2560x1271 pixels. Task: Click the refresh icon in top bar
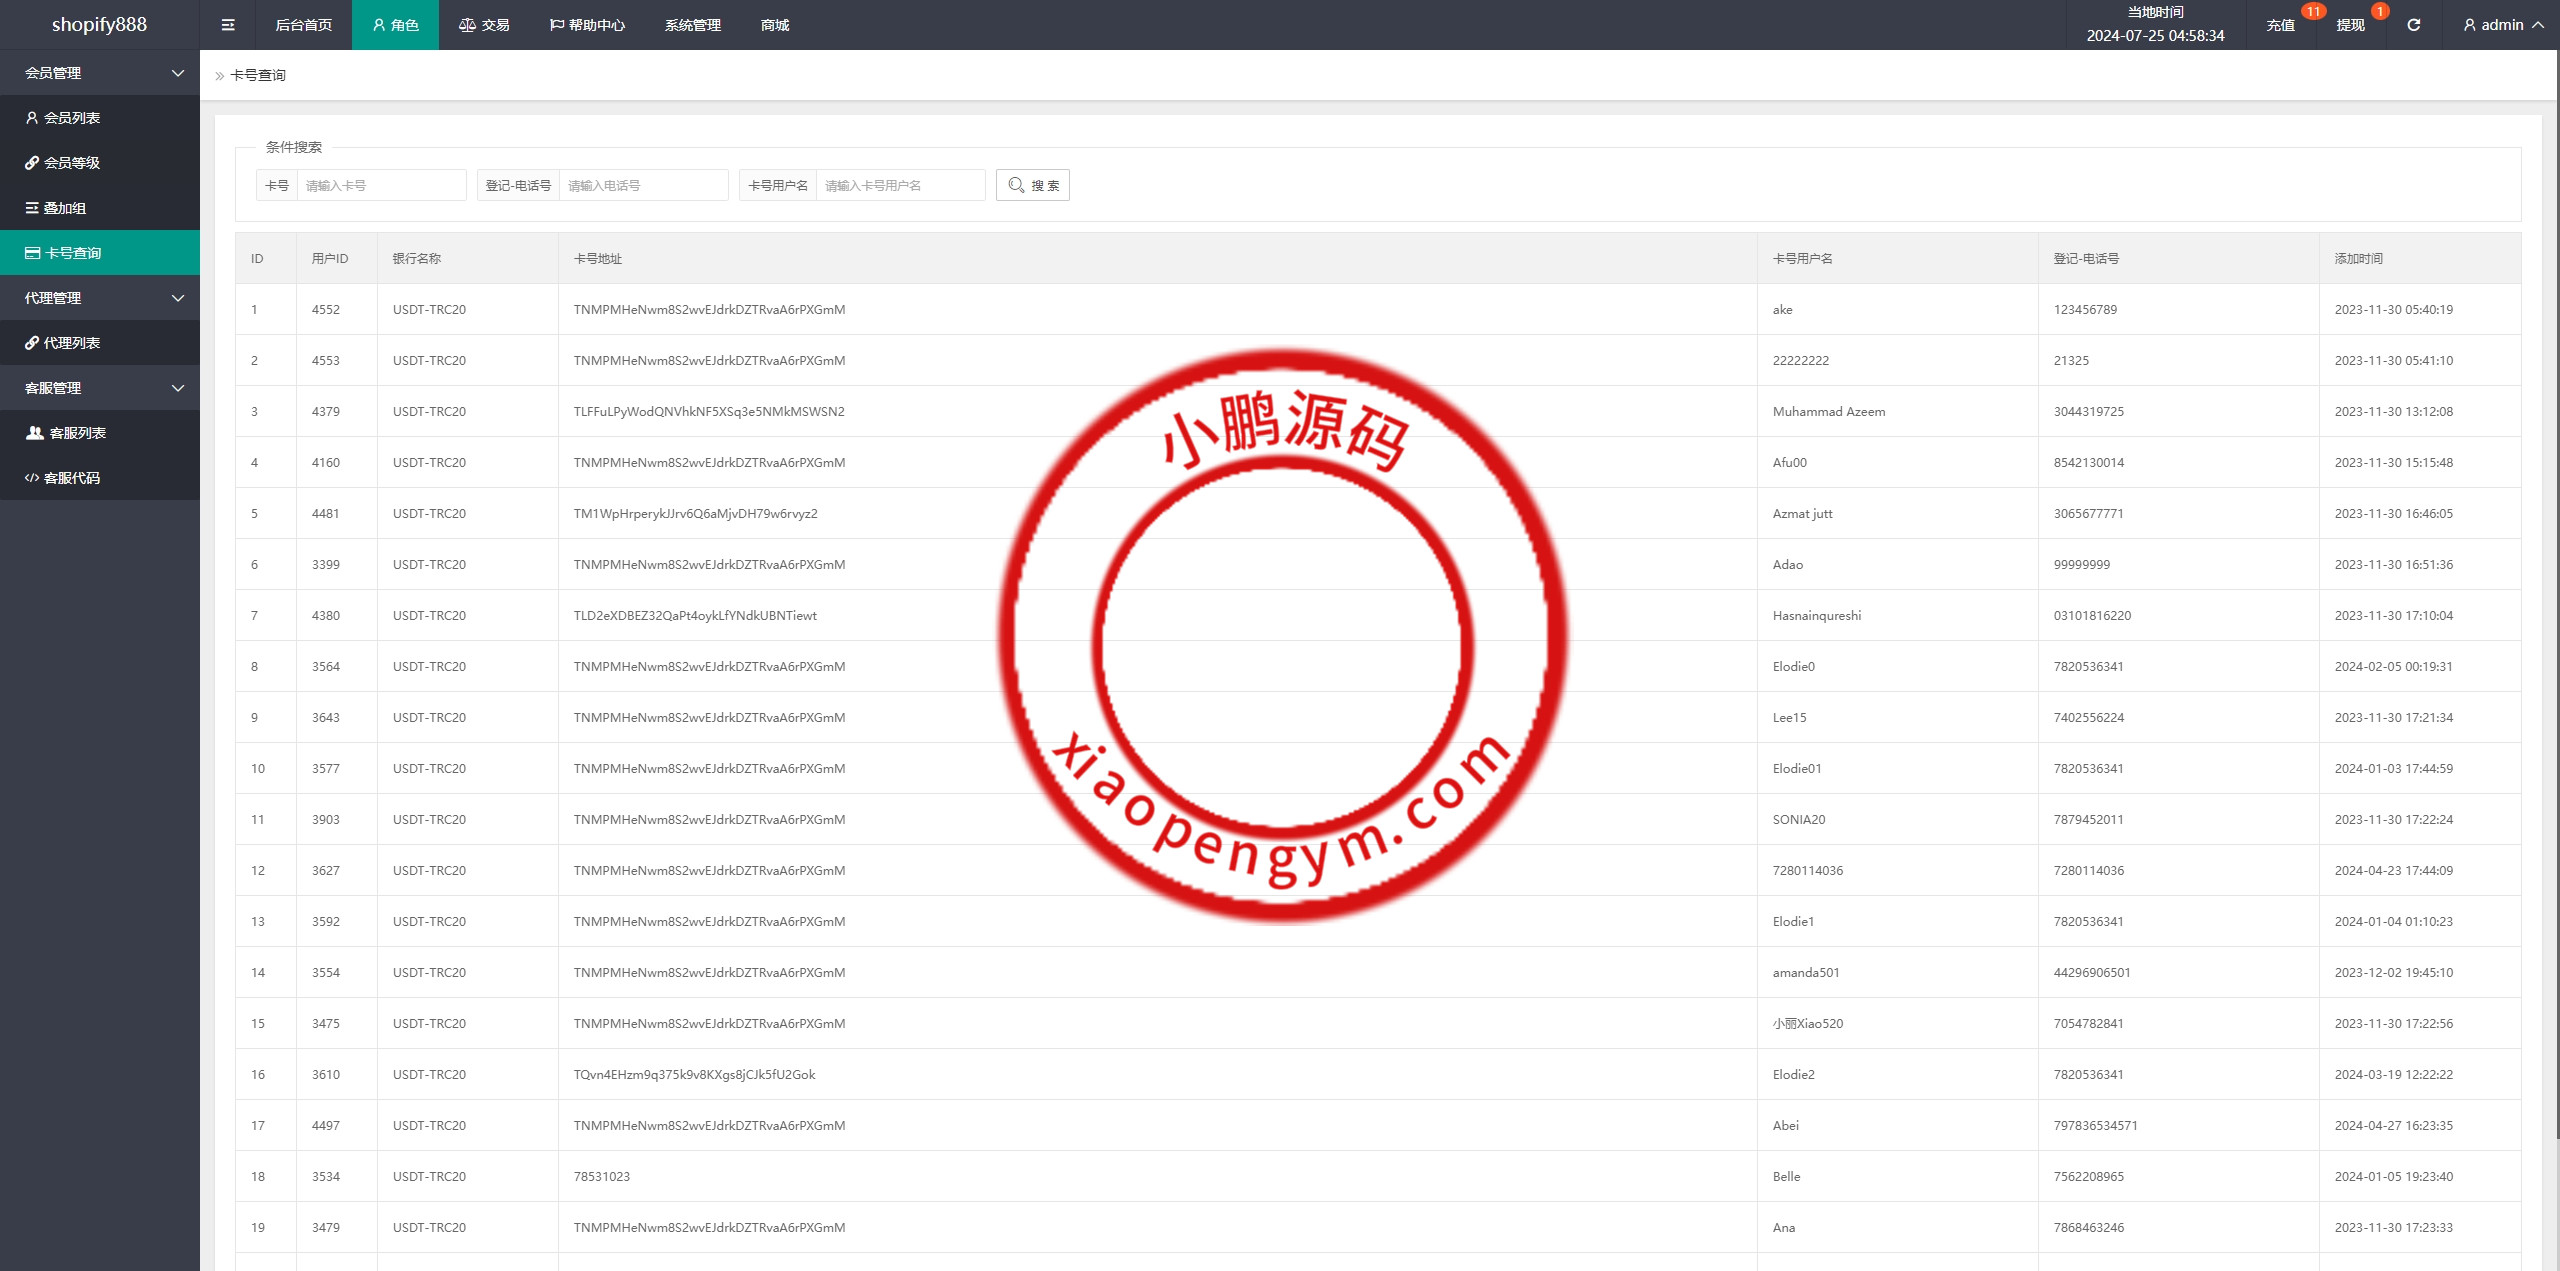[2413, 25]
